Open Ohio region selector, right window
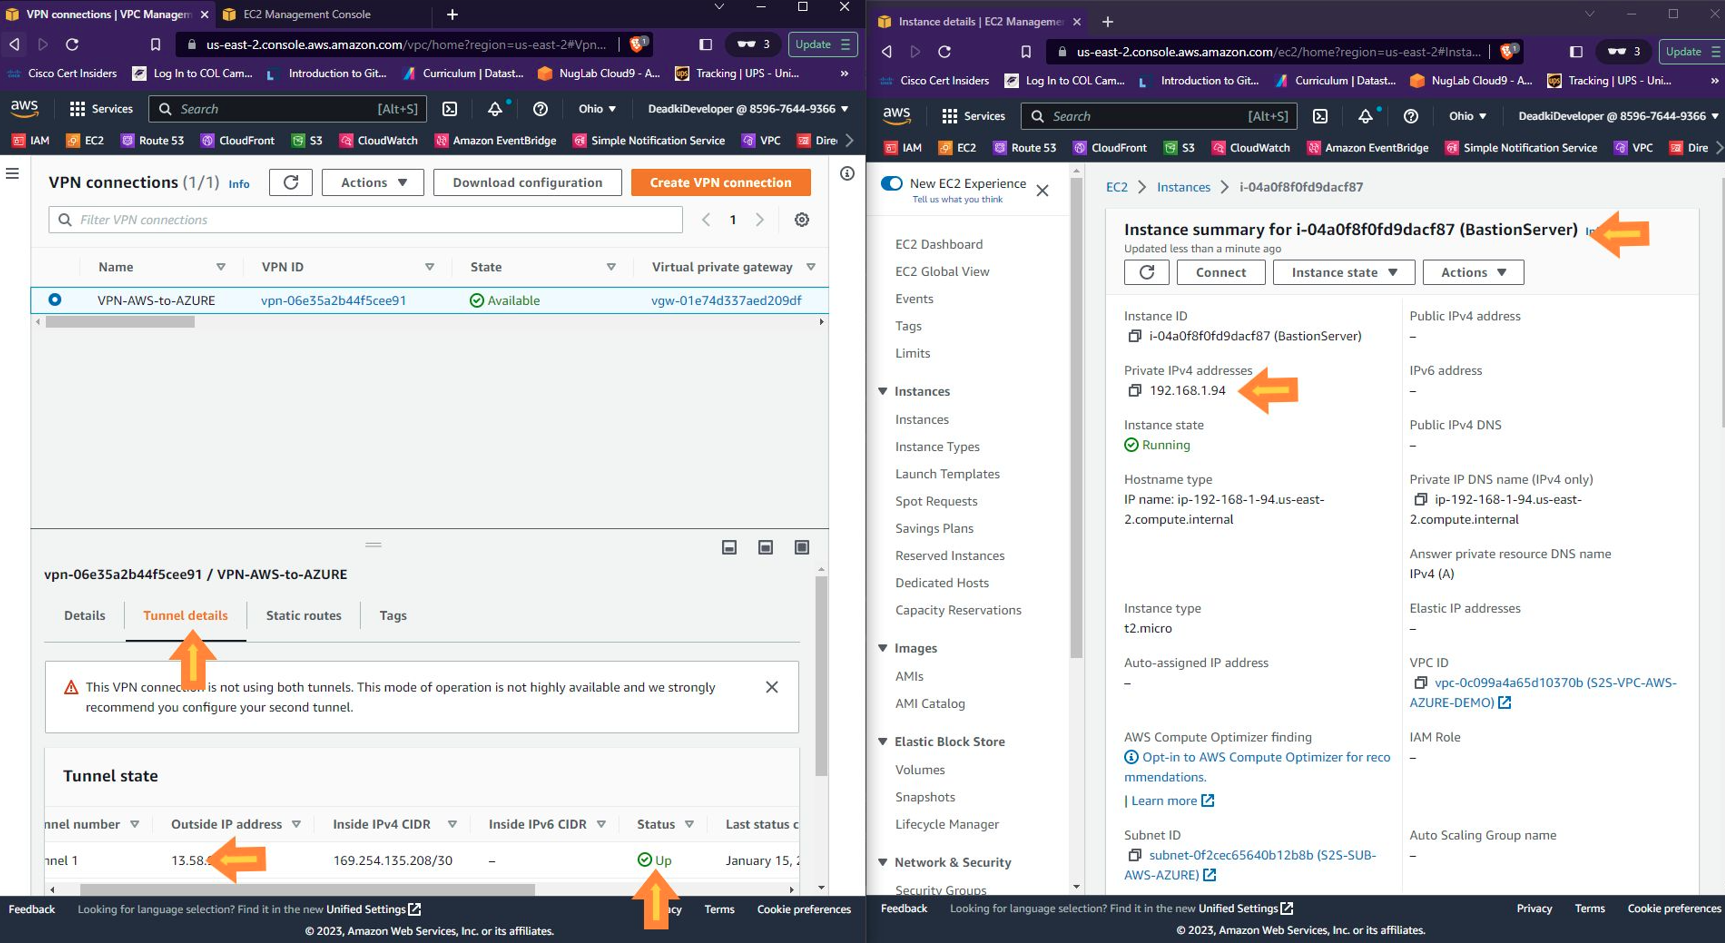This screenshot has height=943, width=1725. (1468, 116)
